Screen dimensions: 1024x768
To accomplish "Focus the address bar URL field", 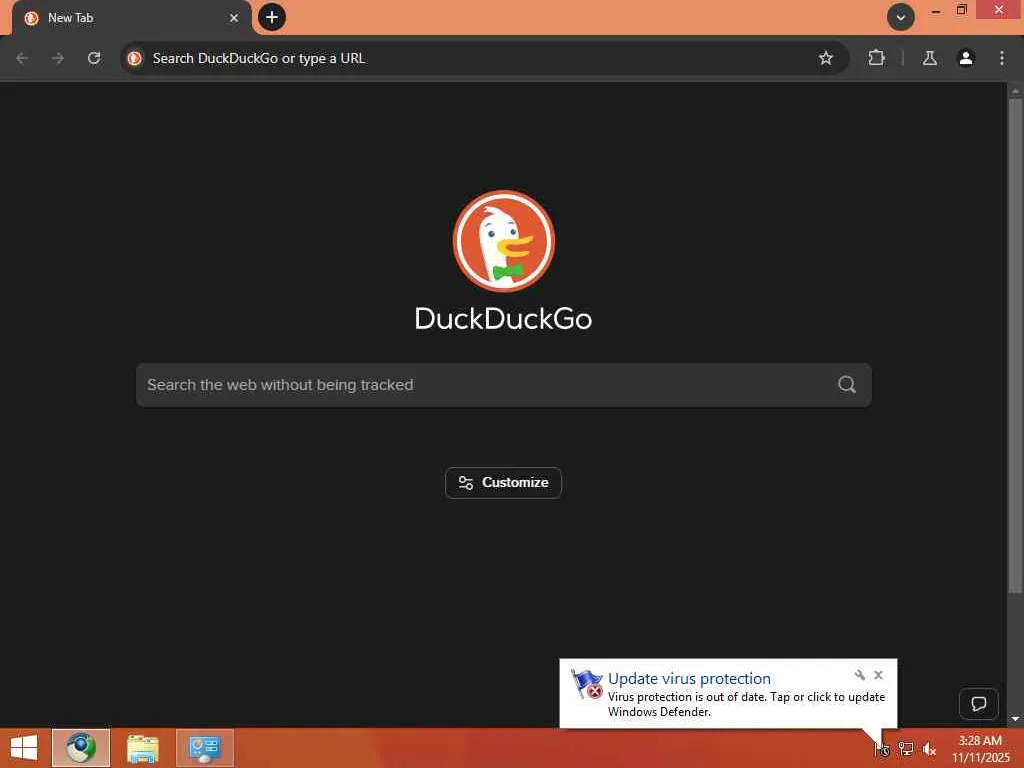I will pyautogui.click(x=483, y=58).
